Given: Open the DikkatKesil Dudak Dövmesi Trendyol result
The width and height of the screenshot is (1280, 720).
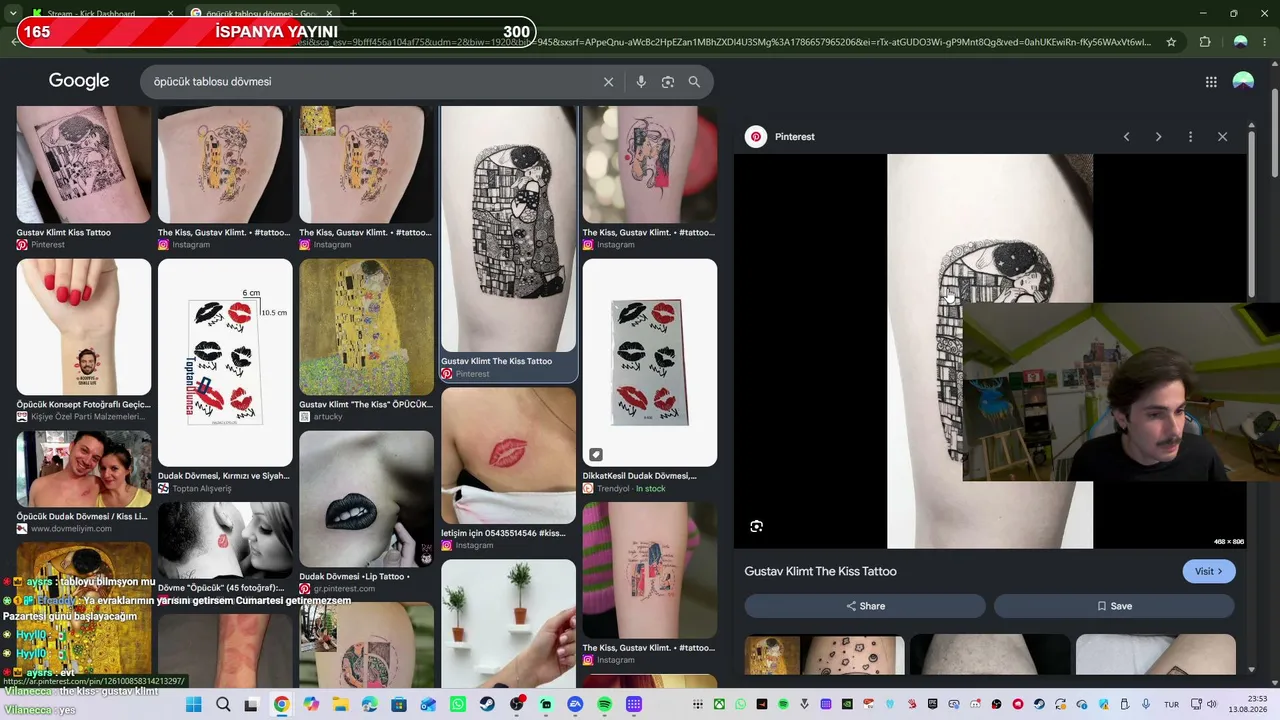Looking at the screenshot, I should pyautogui.click(x=650, y=363).
